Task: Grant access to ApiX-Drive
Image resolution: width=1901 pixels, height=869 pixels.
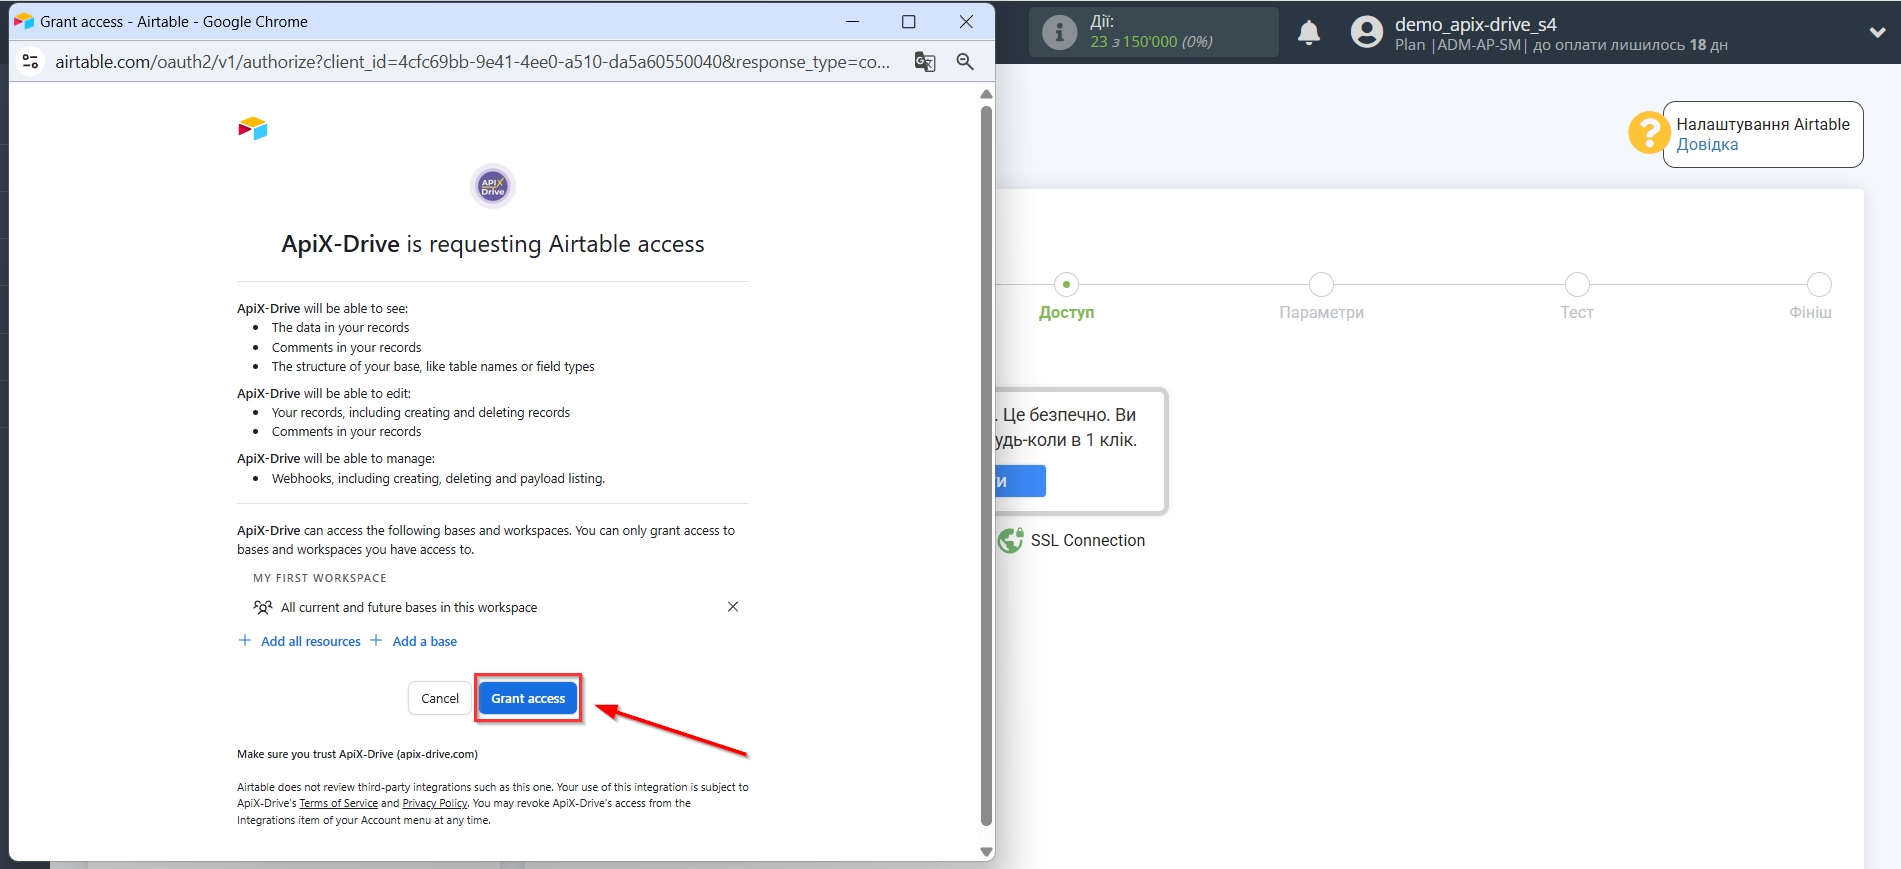Action: click(528, 698)
